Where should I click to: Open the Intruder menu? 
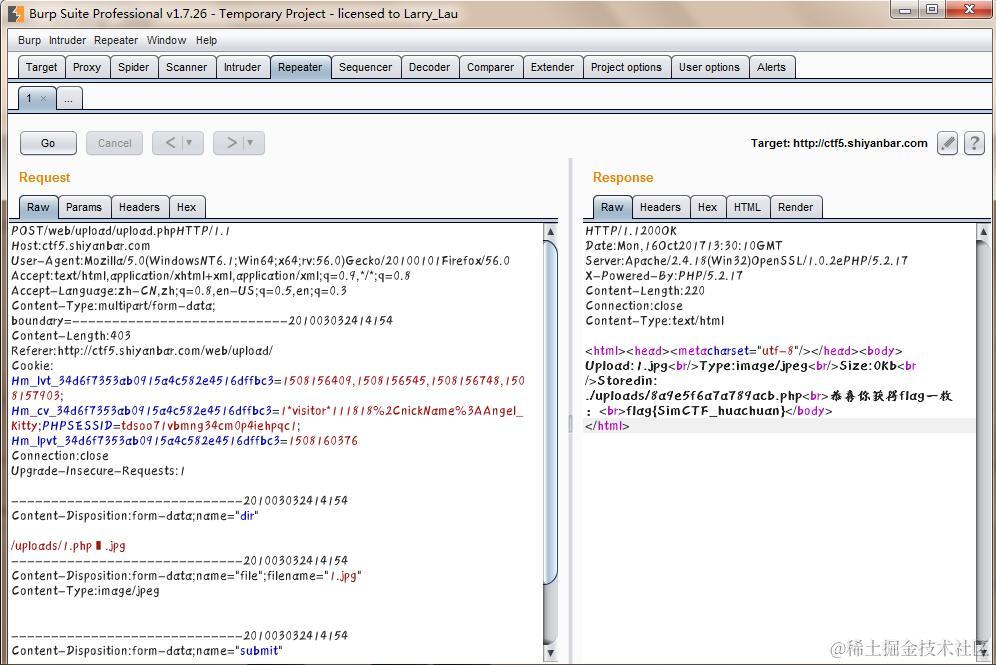pos(67,40)
